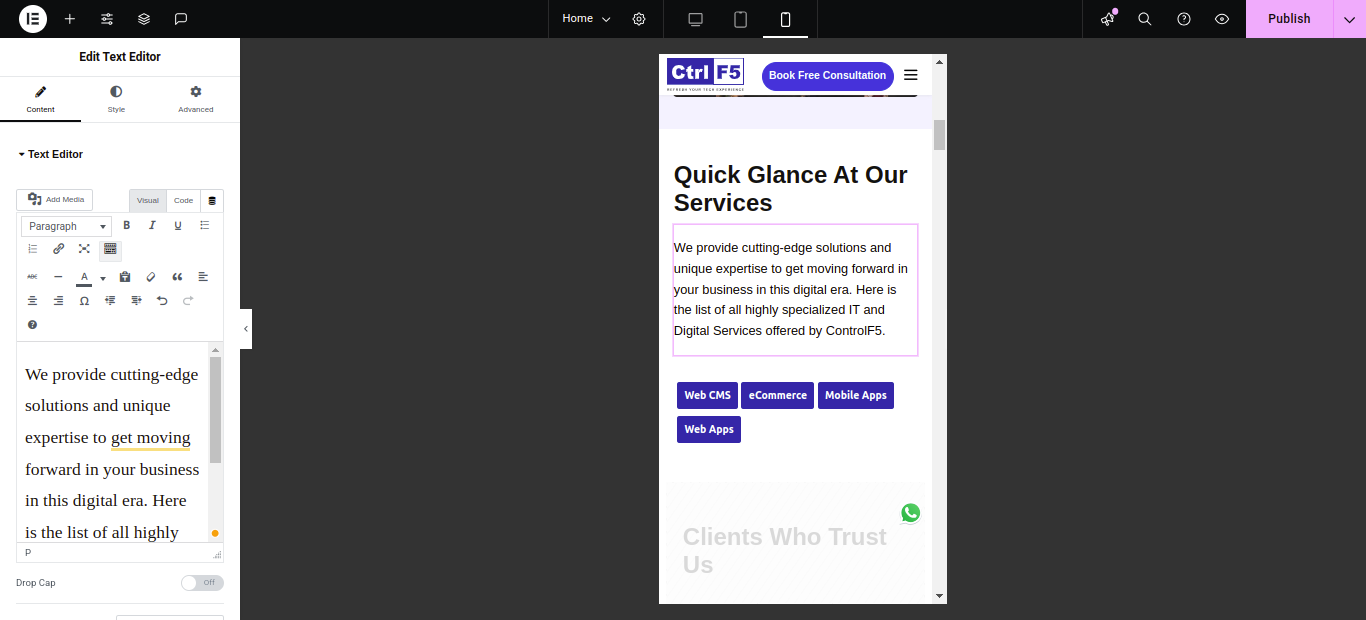Switch to Visual editor tab
This screenshot has width=1366, height=620.
coord(148,201)
